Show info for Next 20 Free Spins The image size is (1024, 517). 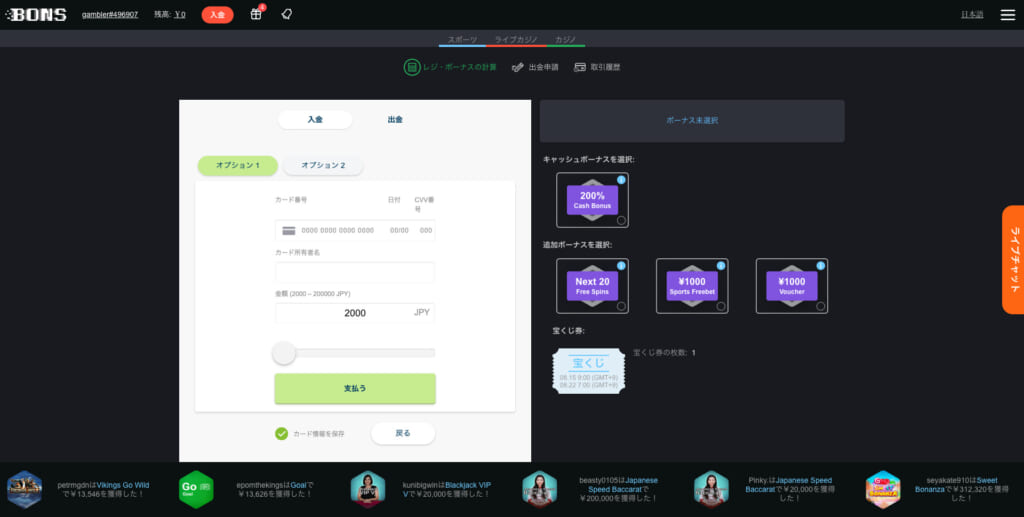click(x=621, y=266)
